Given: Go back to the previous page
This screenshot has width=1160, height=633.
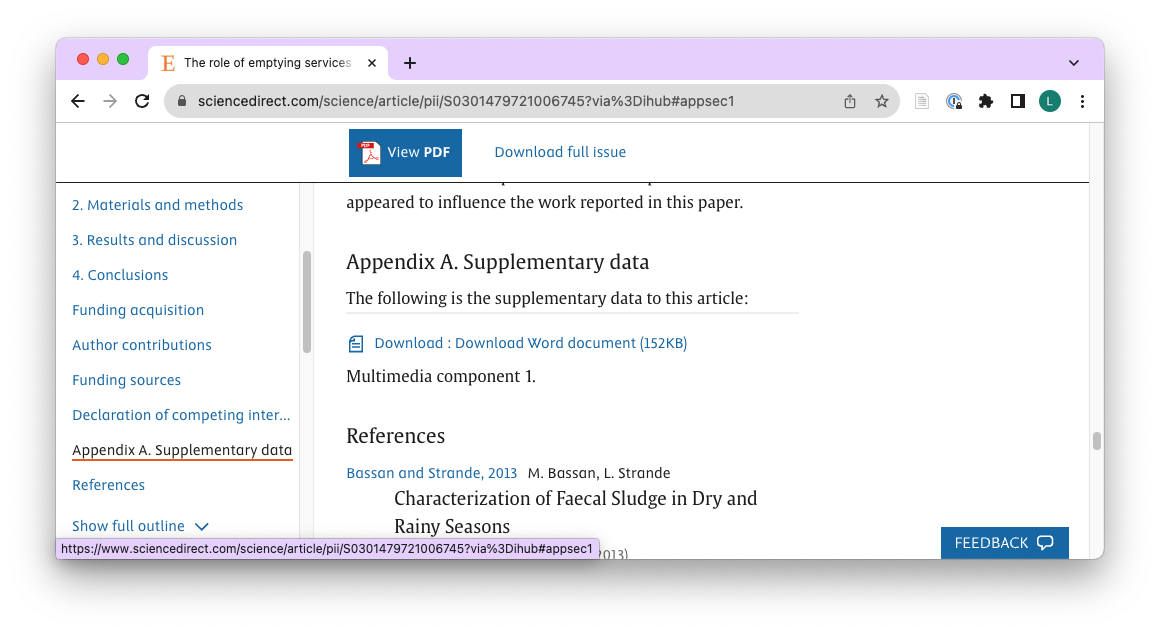Looking at the screenshot, I should coord(78,101).
